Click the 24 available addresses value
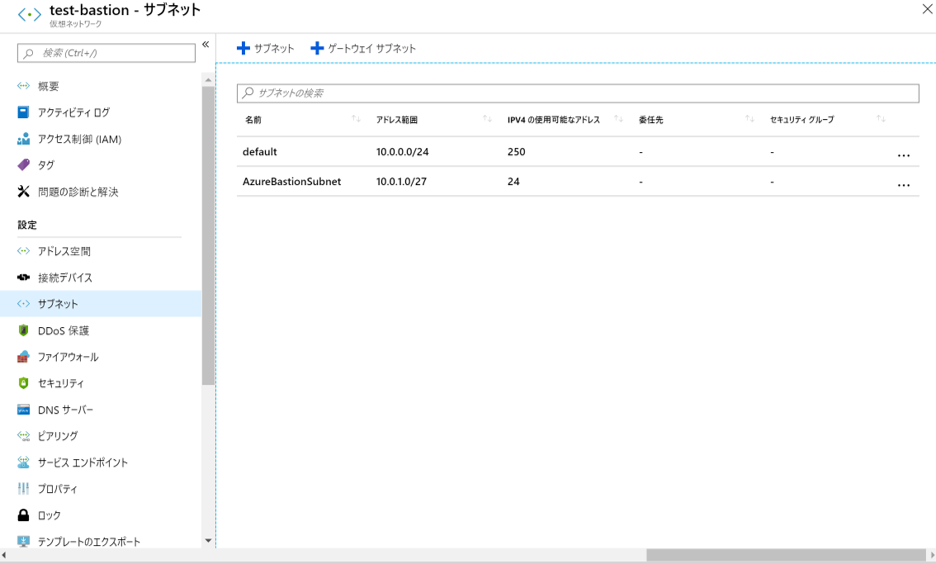 [513, 181]
